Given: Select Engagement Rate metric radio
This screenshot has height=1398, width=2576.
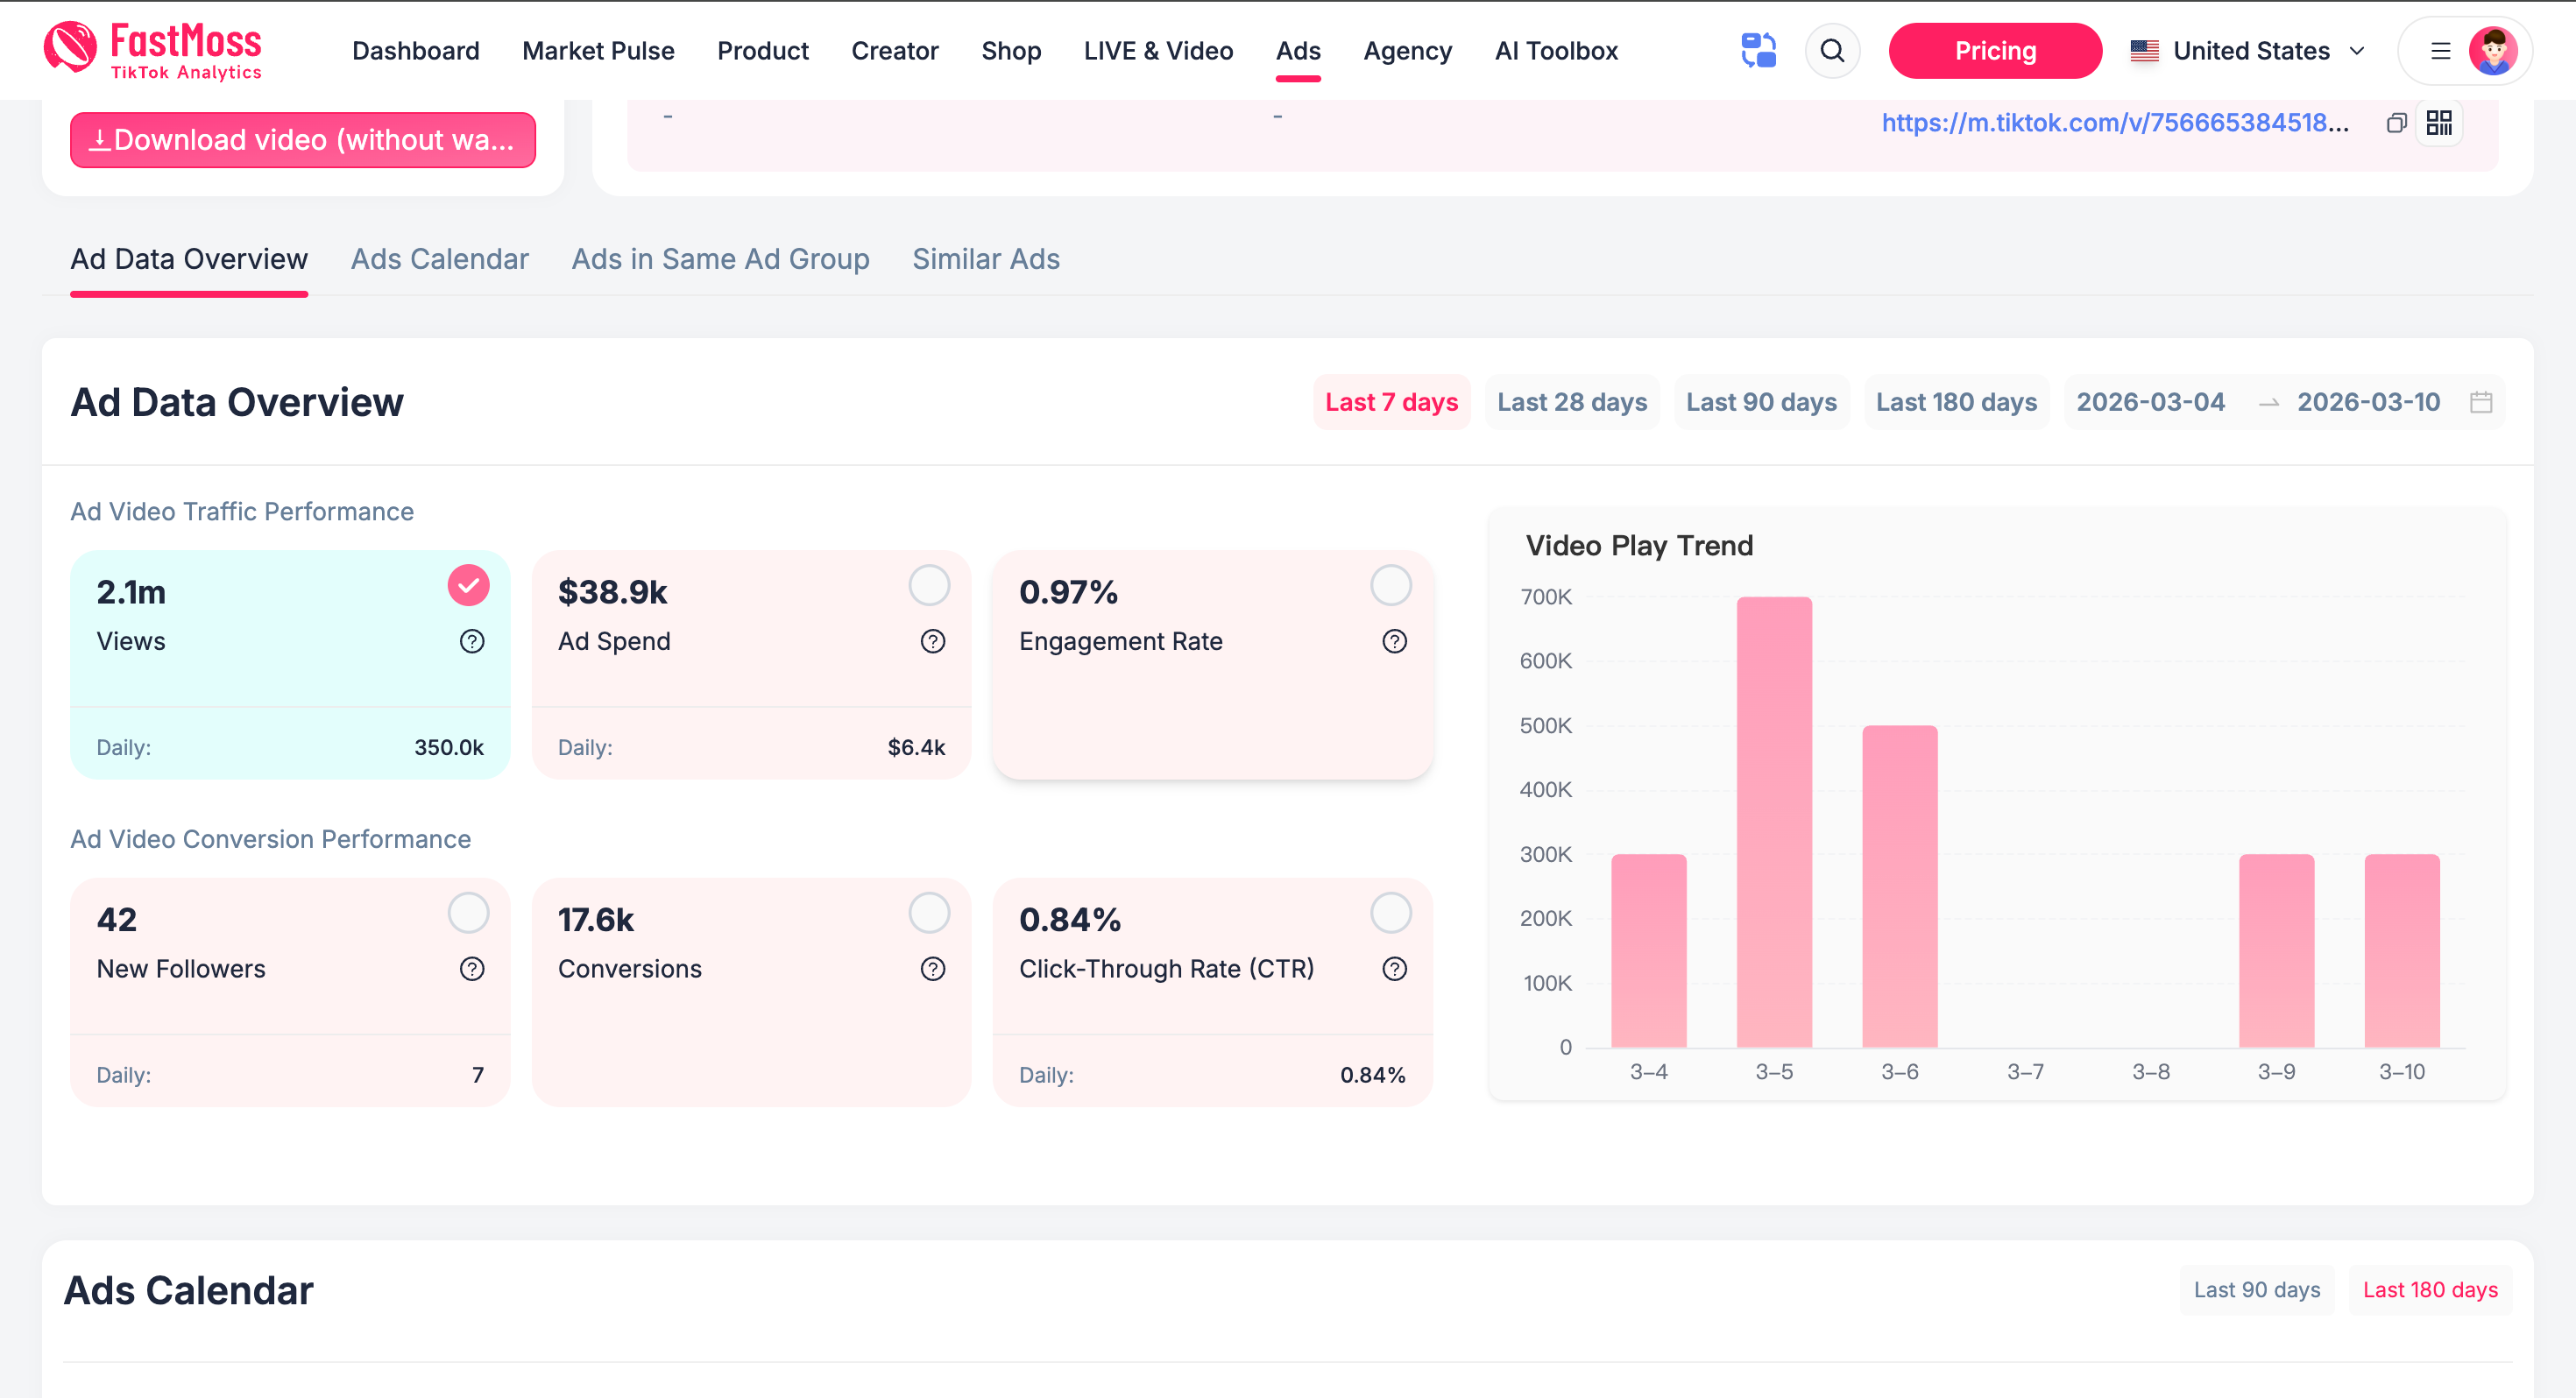Looking at the screenshot, I should point(1391,585).
